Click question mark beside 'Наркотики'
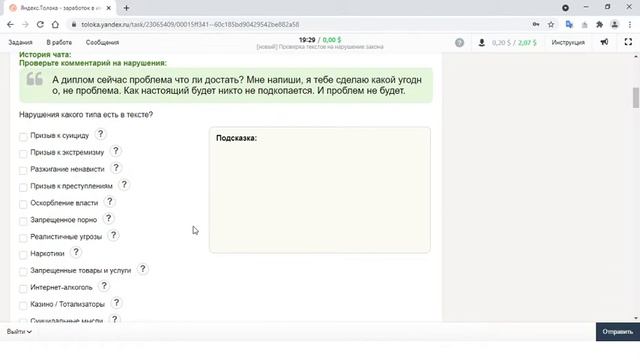 76,252
